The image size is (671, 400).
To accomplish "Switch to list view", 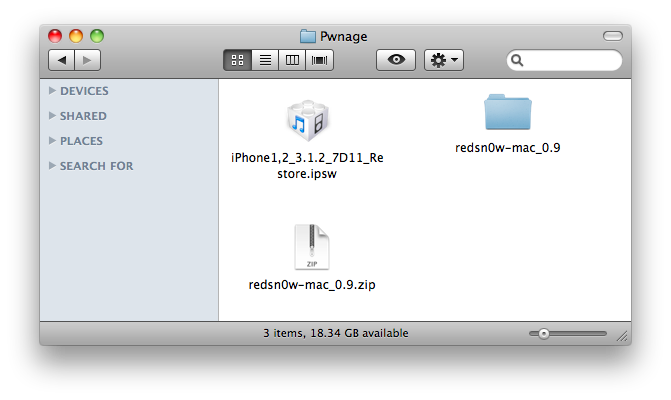I will [x=265, y=60].
